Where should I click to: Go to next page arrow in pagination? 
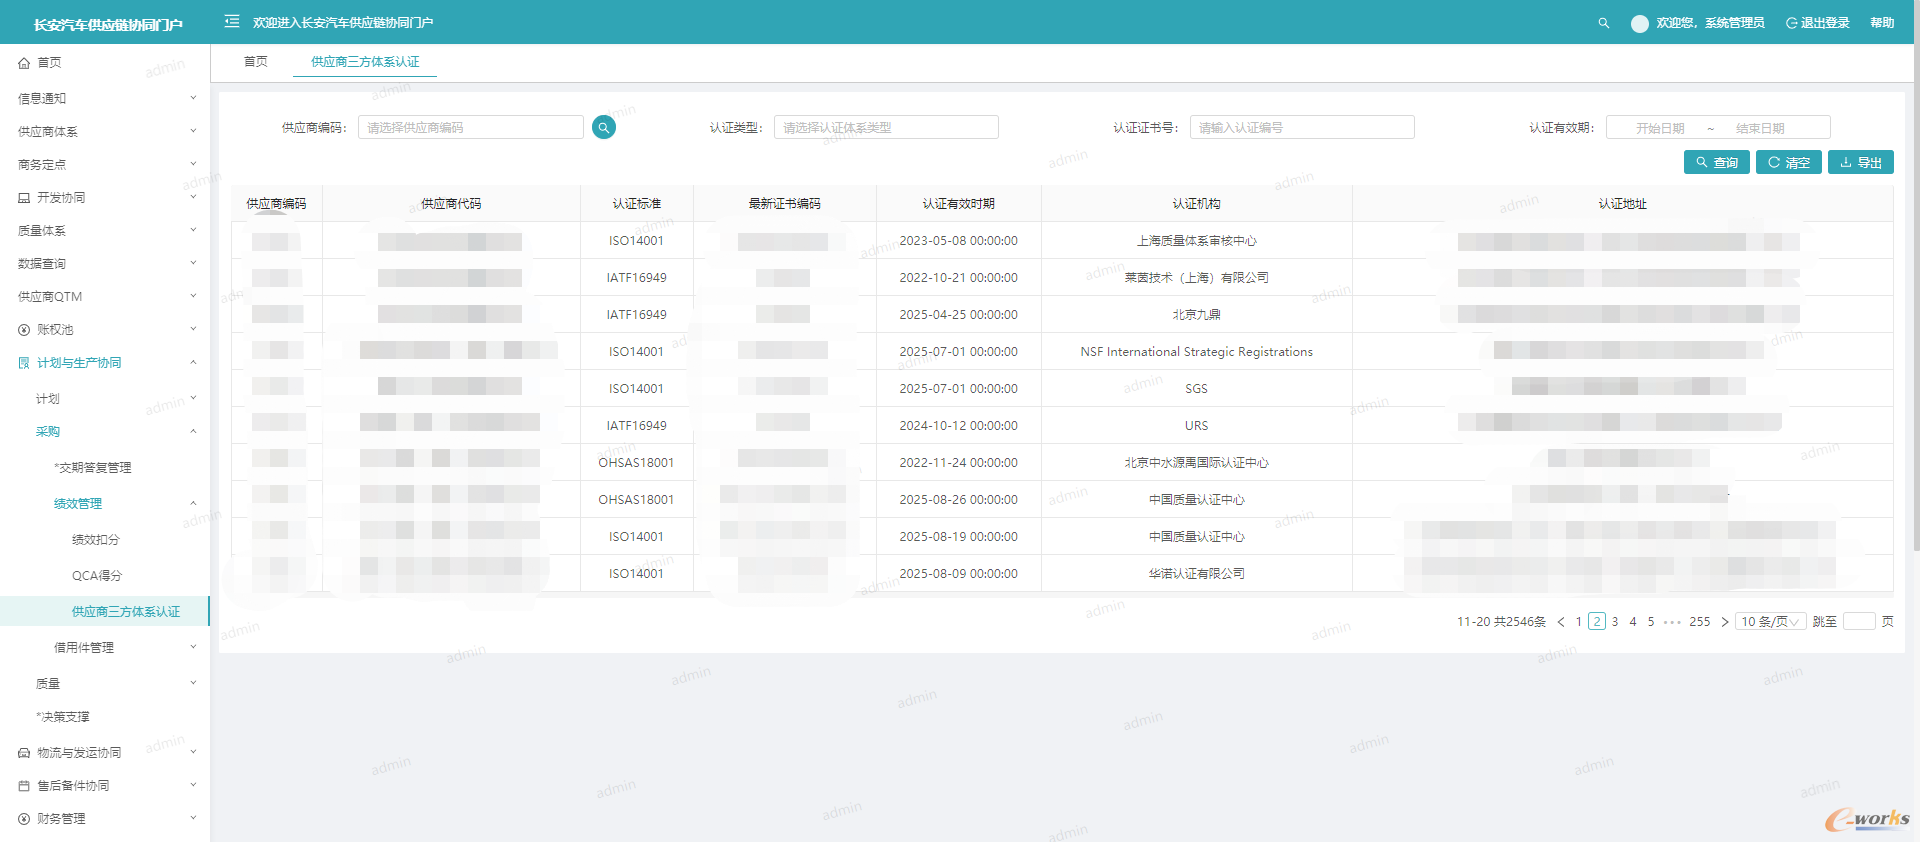[1724, 622]
